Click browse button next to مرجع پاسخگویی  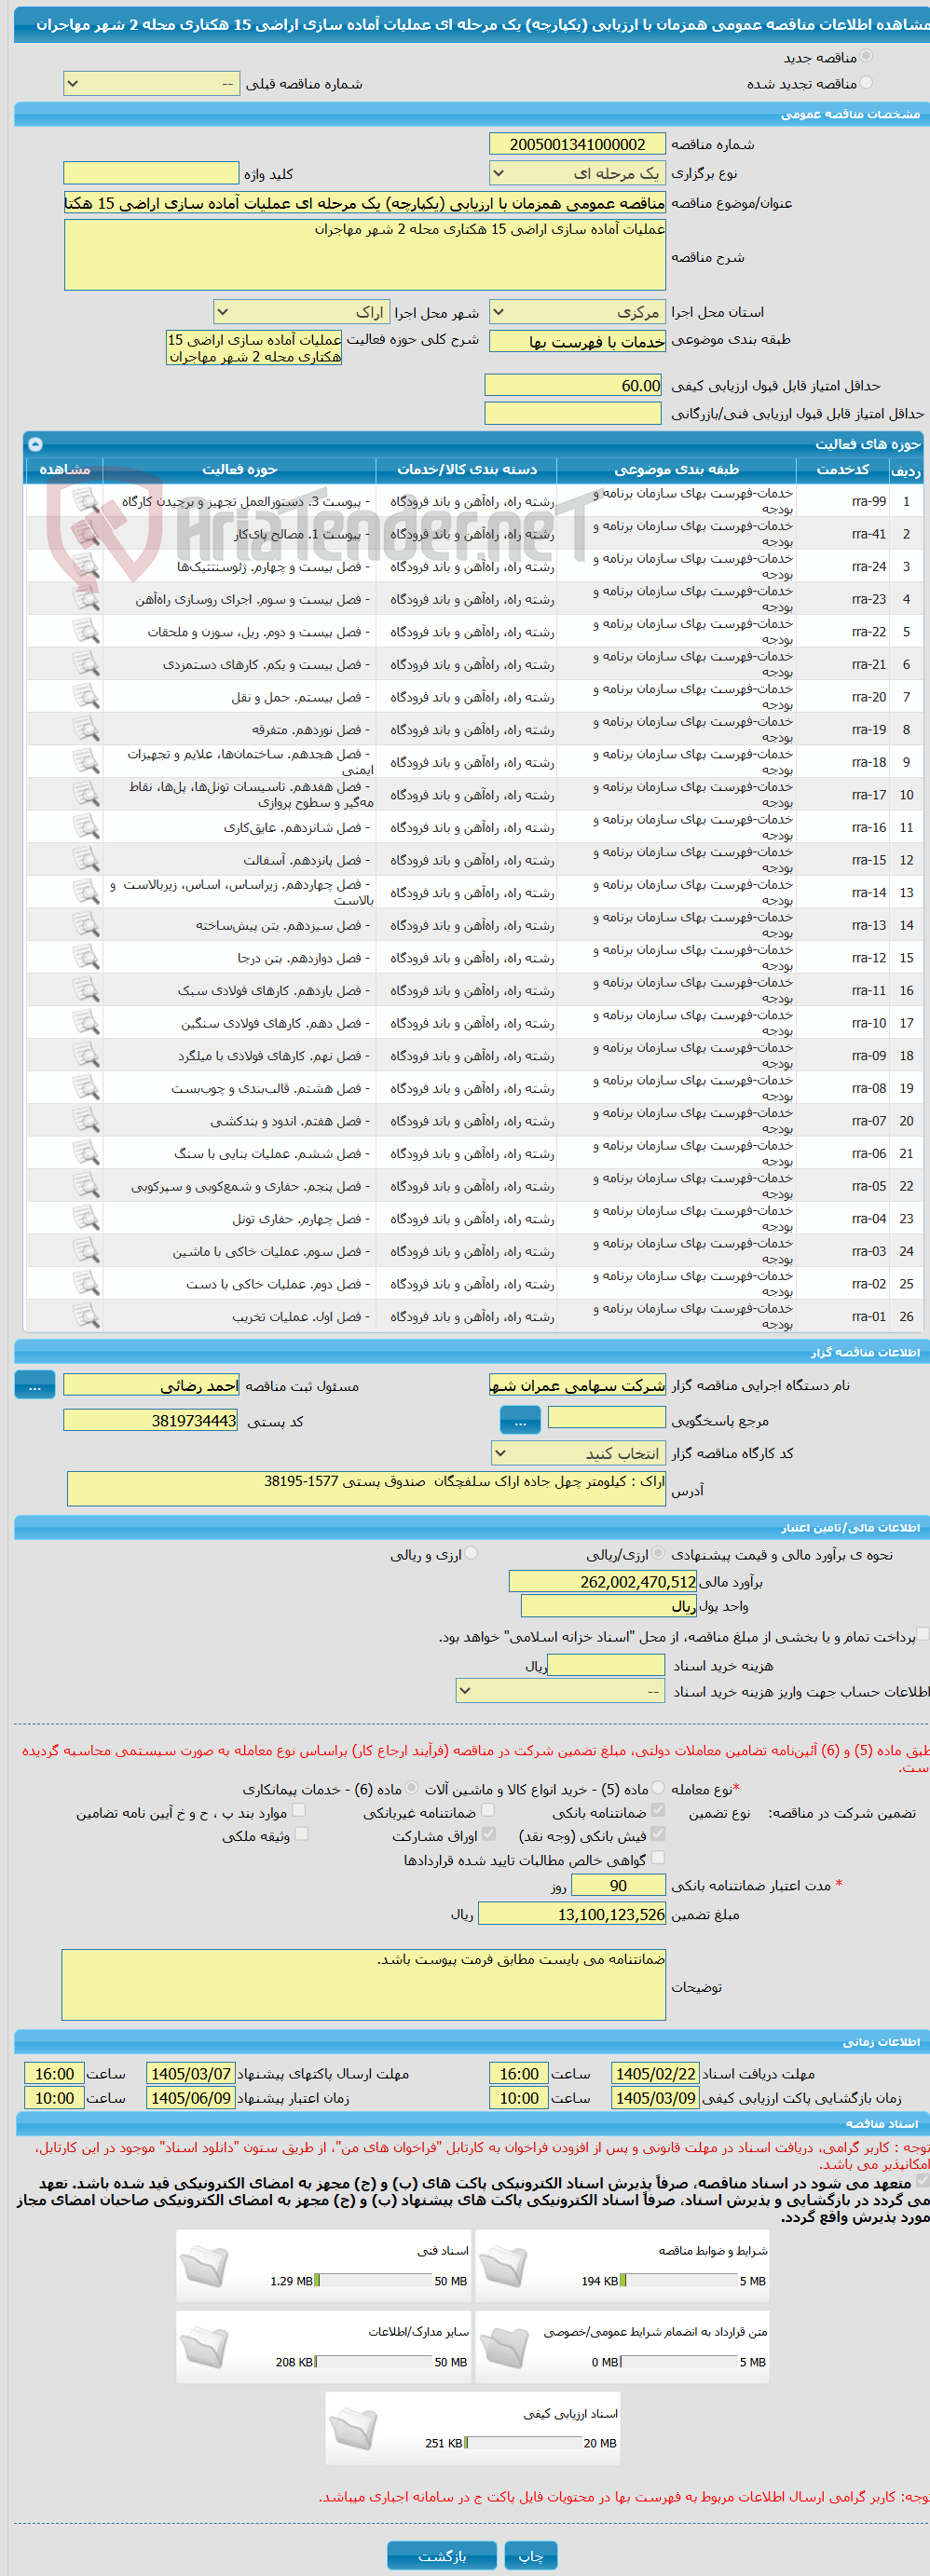520,1420
